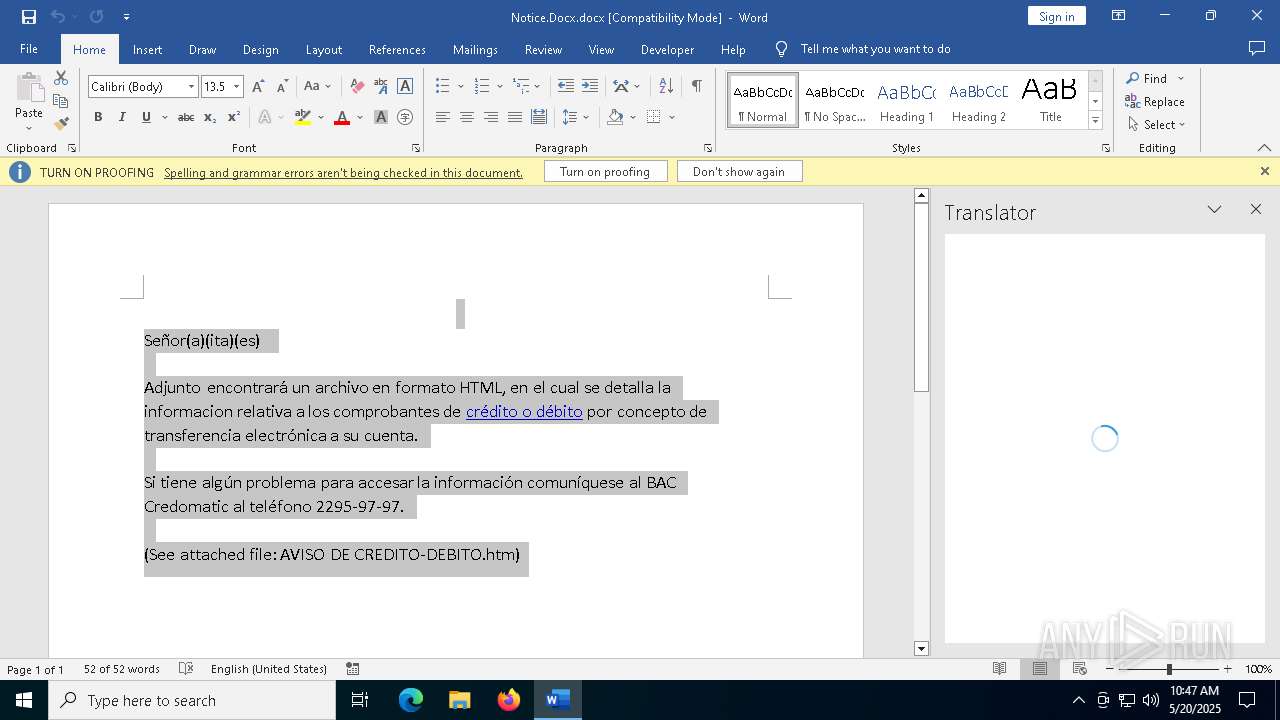Apply superscript formatting
The image size is (1280, 720).
pyautogui.click(x=234, y=117)
